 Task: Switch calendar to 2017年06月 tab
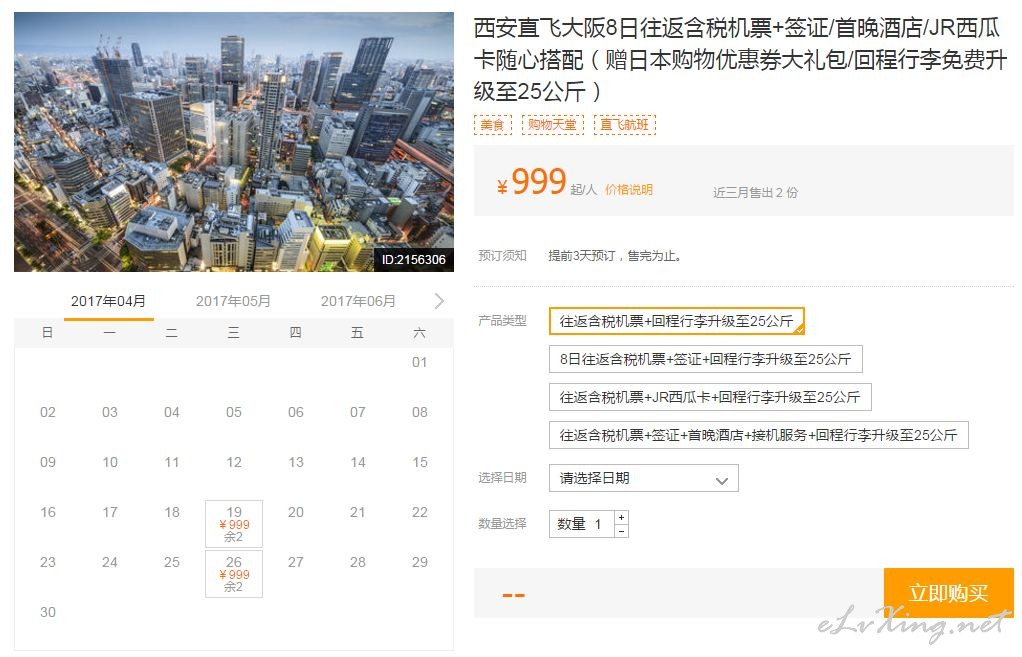coord(358,301)
